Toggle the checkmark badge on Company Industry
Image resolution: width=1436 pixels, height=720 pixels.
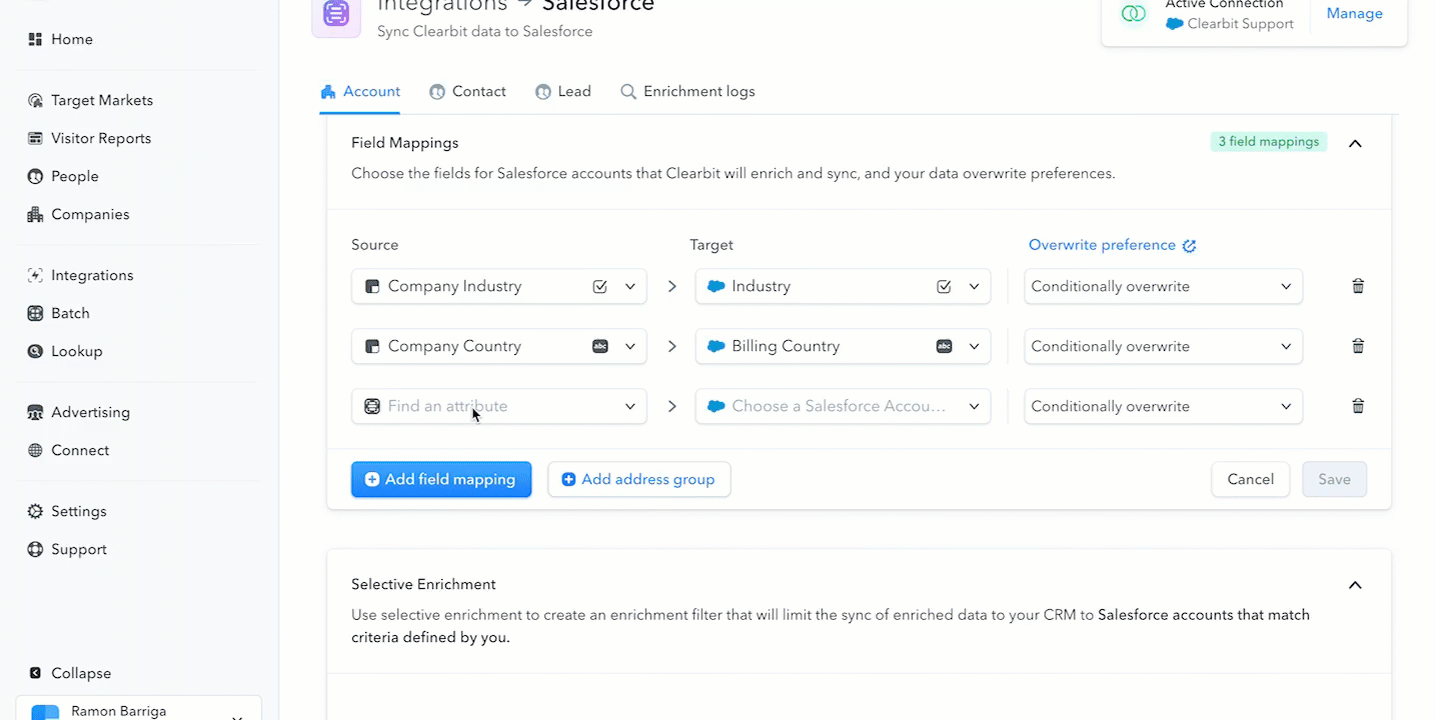(600, 286)
